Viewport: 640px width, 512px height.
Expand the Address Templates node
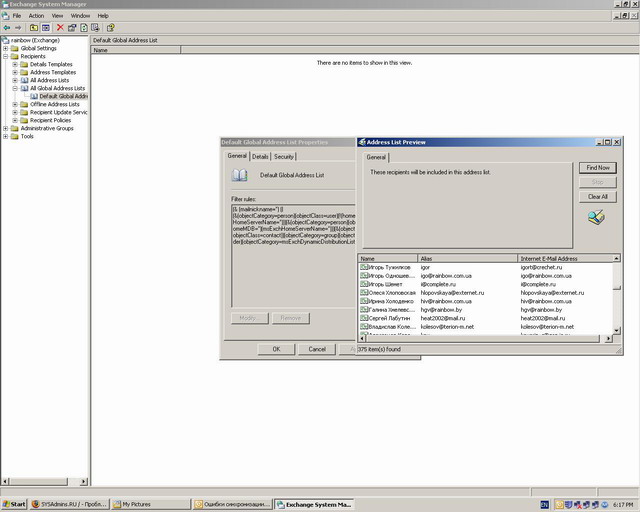(15, 72)
